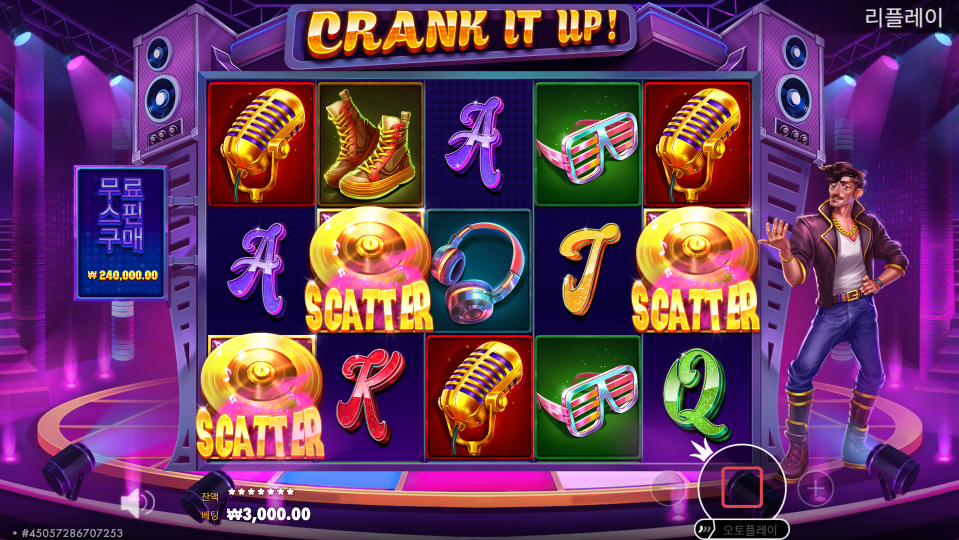Click the headphones symbol on center reel
Image resolution: width=959 pixels, height=540 pixels.
[479, 271]
